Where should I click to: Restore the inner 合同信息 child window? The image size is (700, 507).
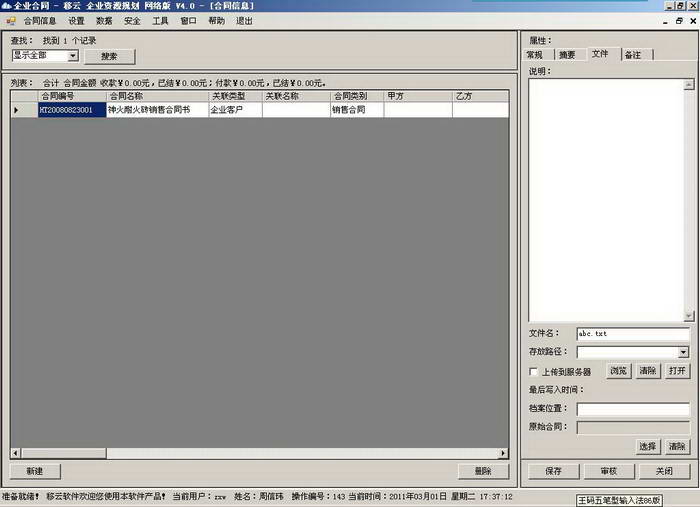(679, 21)
